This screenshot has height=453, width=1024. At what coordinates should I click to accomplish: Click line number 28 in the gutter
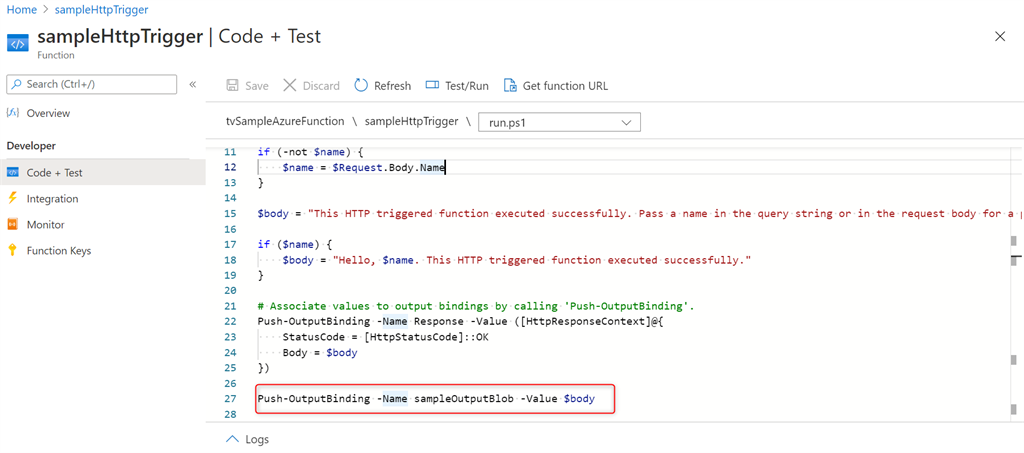coord(230,414)
